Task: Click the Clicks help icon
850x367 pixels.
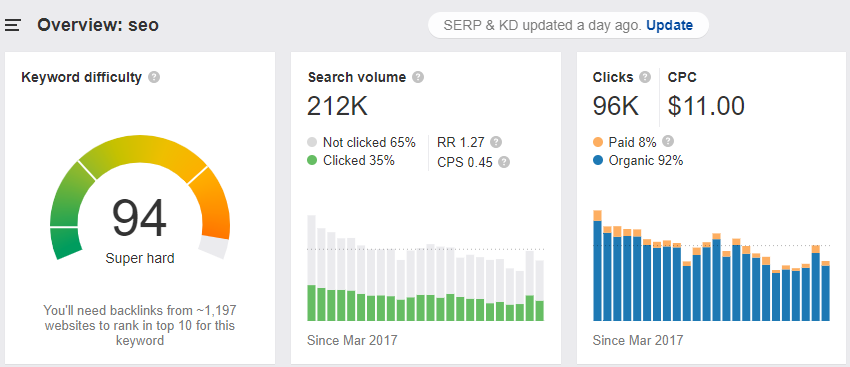Action: tap(645, 78)
